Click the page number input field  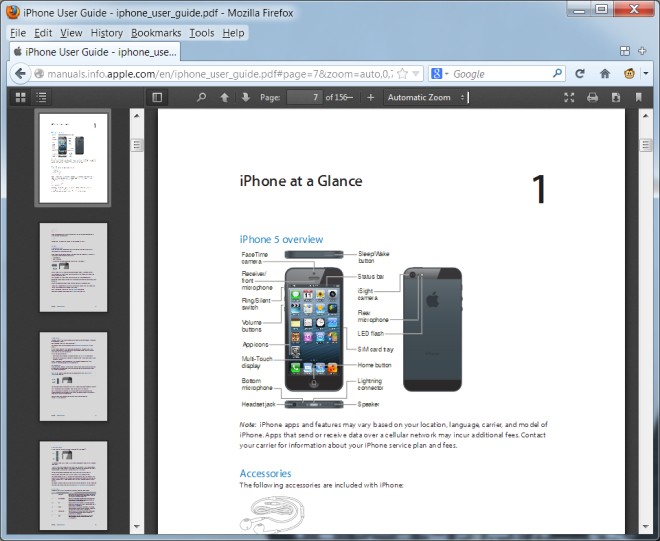pos(304,97)
